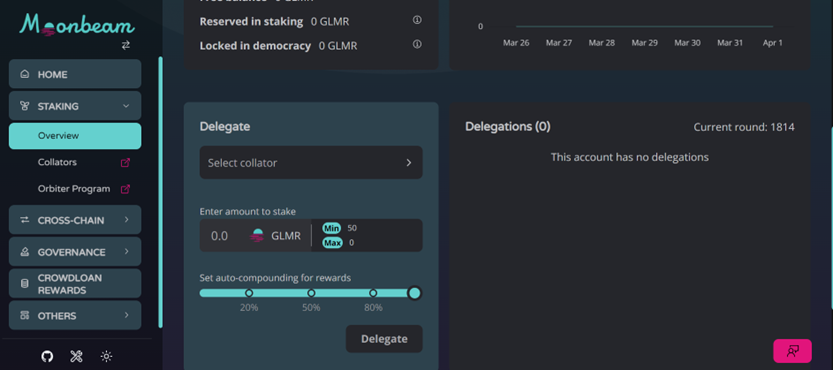Click the Mar 26 chart axis label
The width and height of the screenshot is (833, 370).
(516, 43)
